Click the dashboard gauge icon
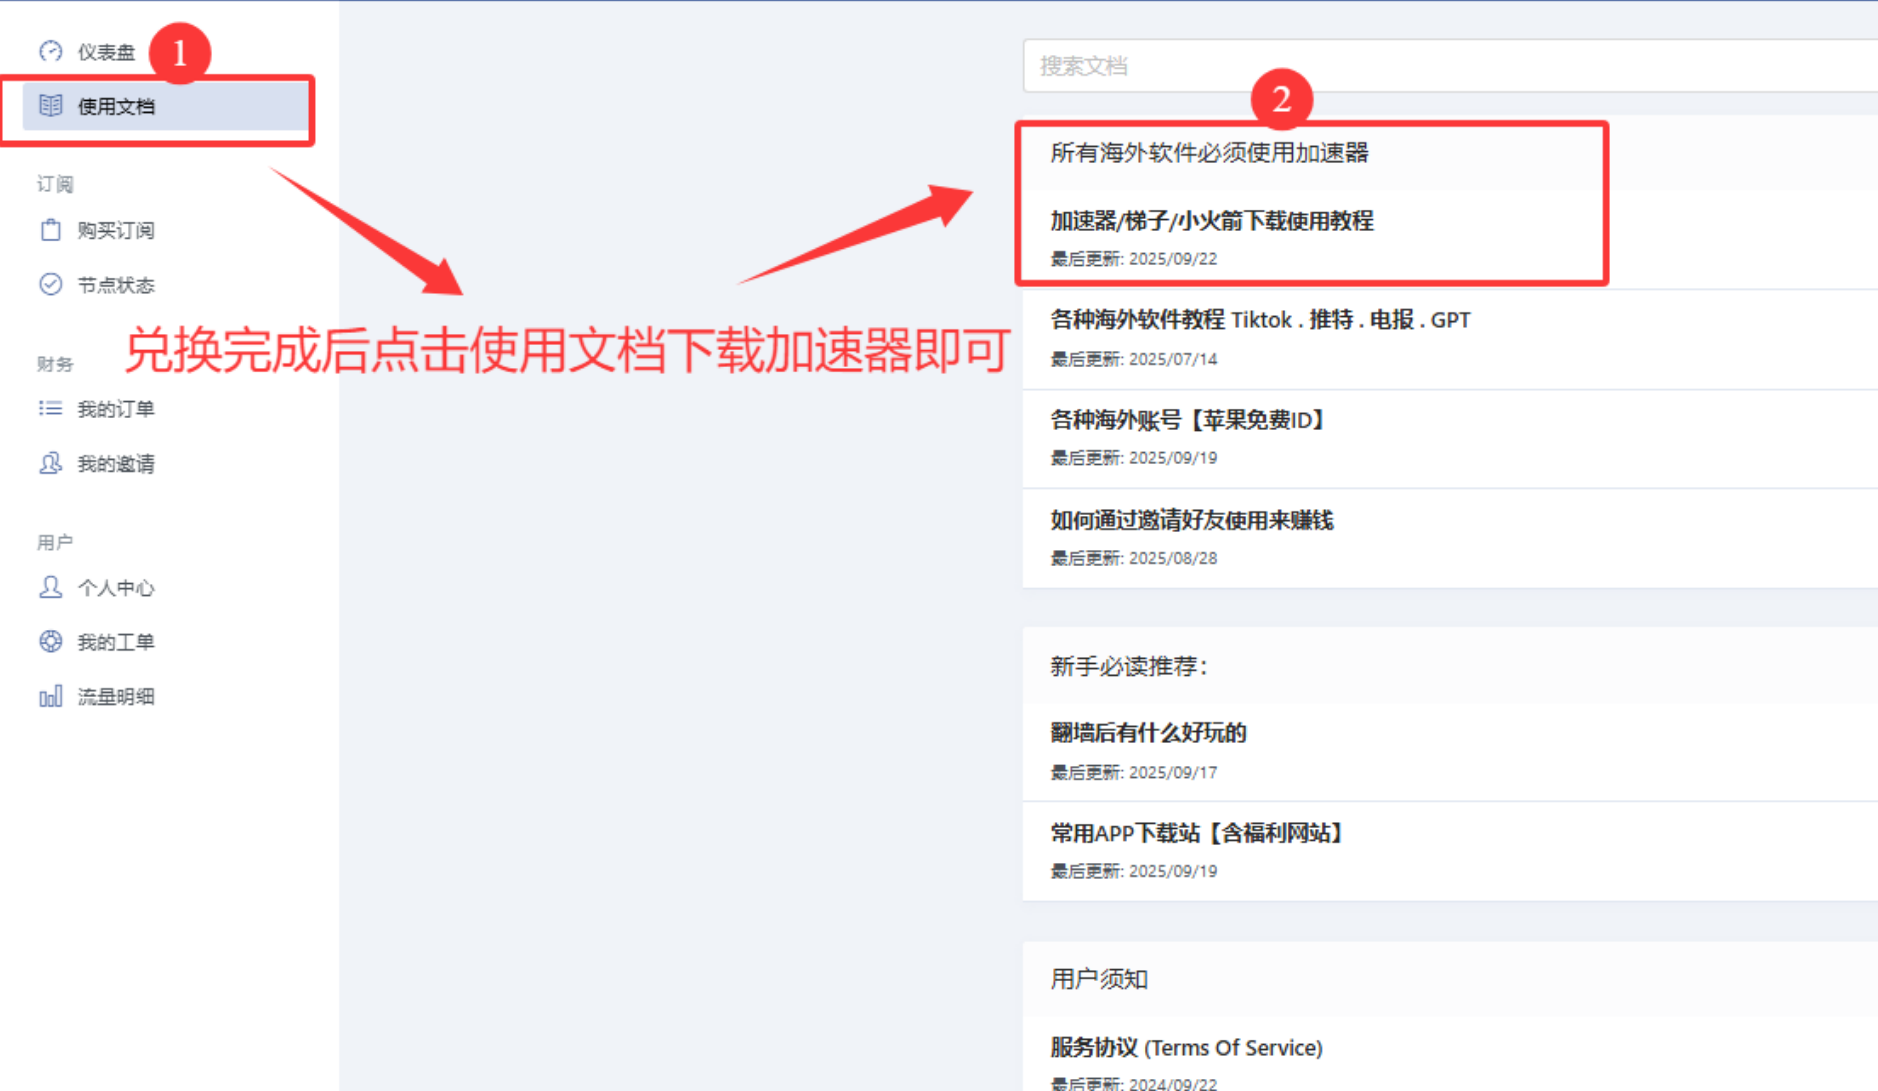The image size is (1878, 1091). coord(50,51)
